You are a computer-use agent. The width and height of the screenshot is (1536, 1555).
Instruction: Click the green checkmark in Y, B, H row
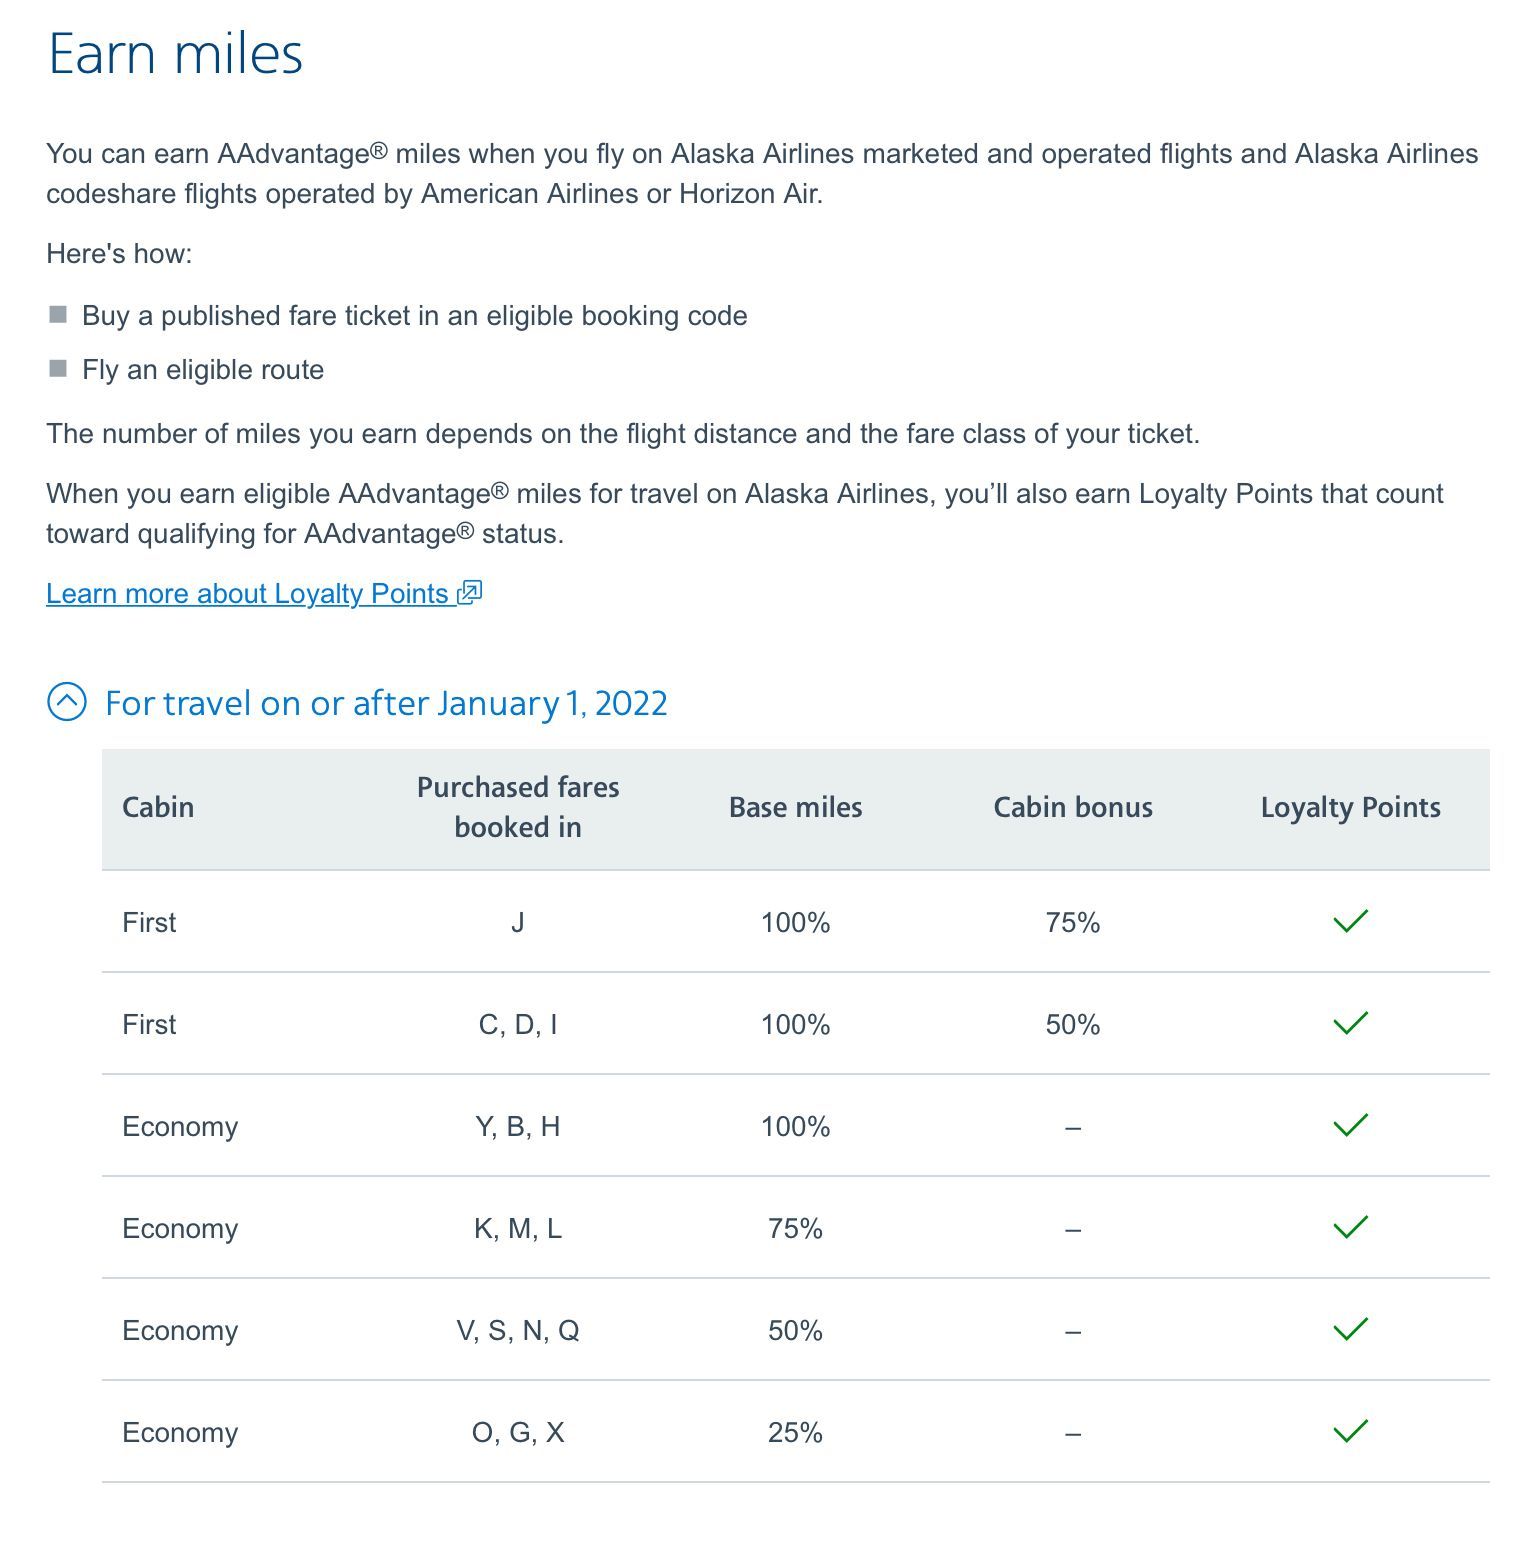click(x=1351, y=1125)
